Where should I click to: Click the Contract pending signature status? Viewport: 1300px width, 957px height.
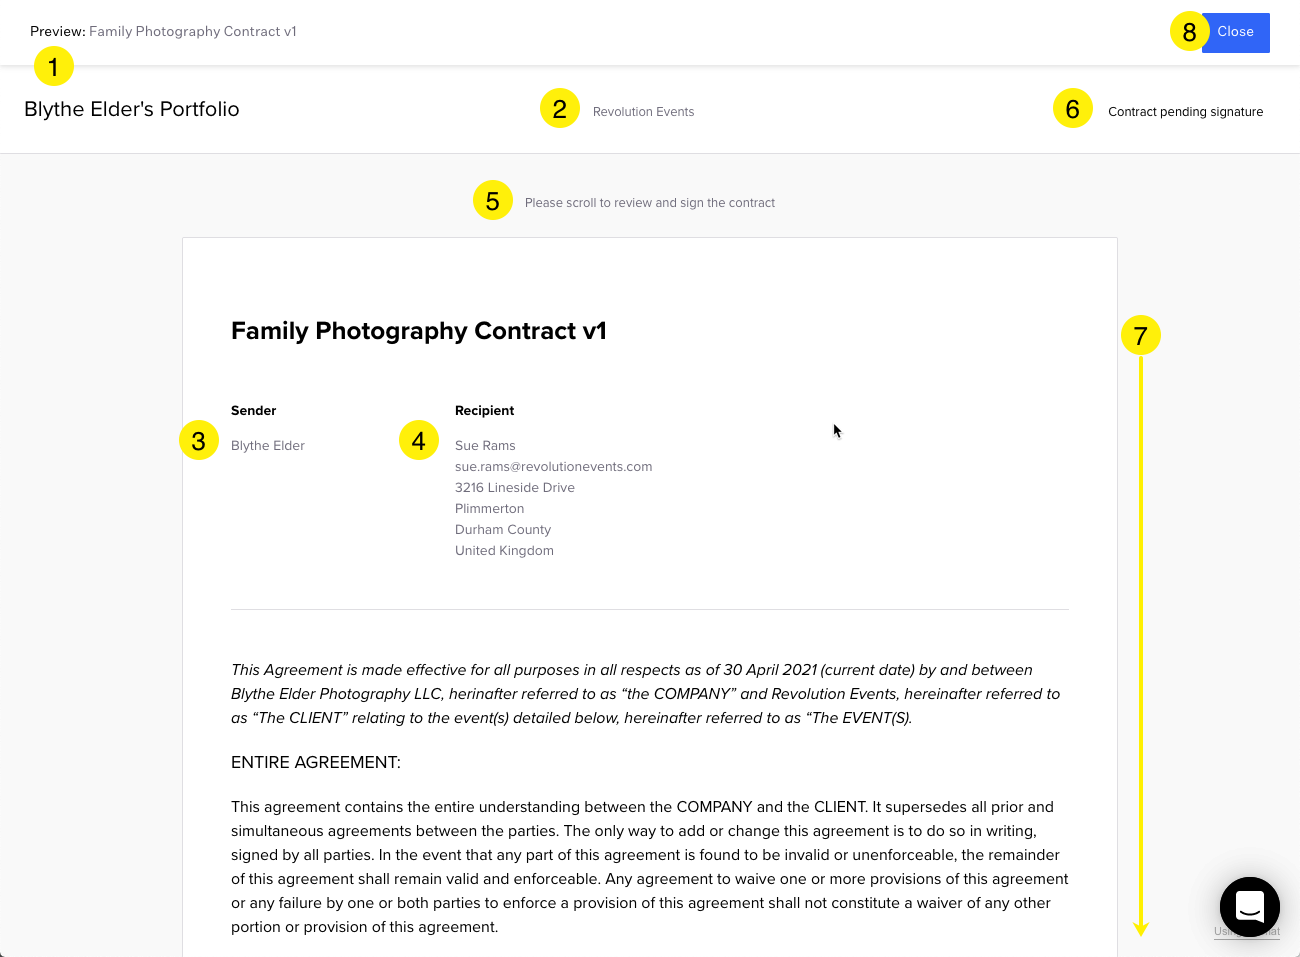1185,112
